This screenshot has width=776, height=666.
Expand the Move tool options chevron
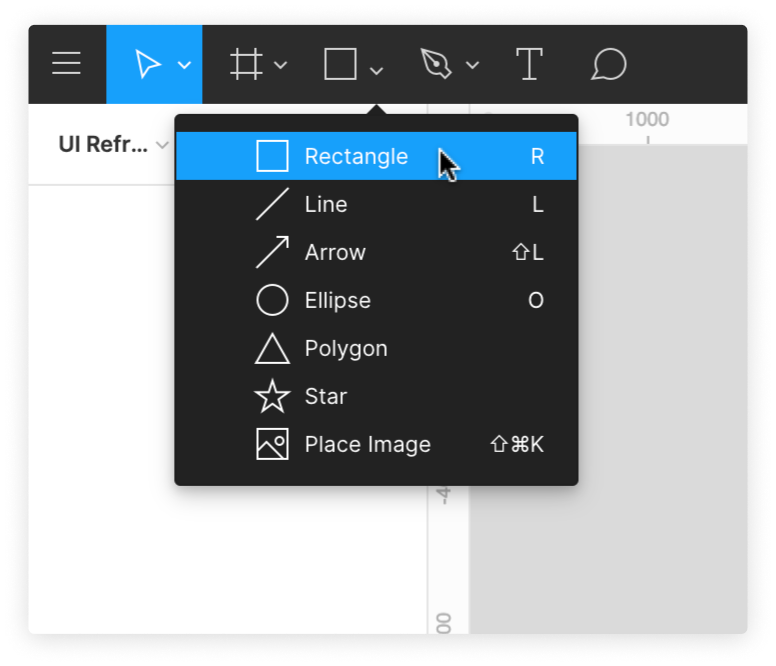coord(185,65)
